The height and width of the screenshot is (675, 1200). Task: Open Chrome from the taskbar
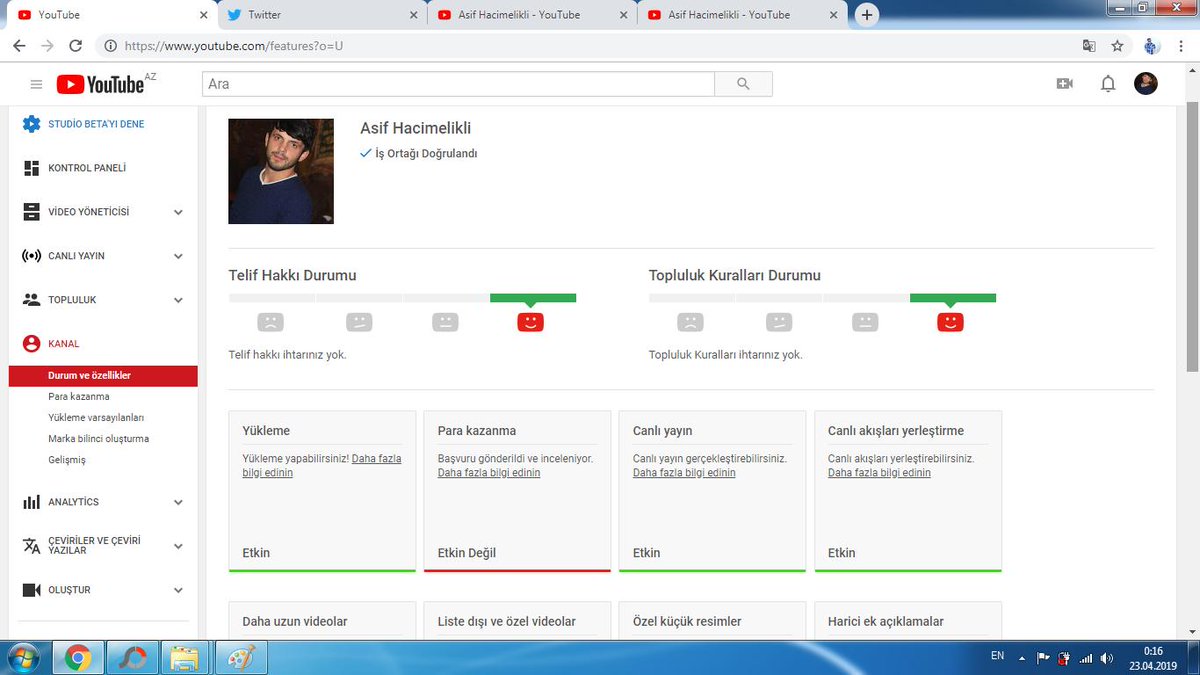[79, 658]
